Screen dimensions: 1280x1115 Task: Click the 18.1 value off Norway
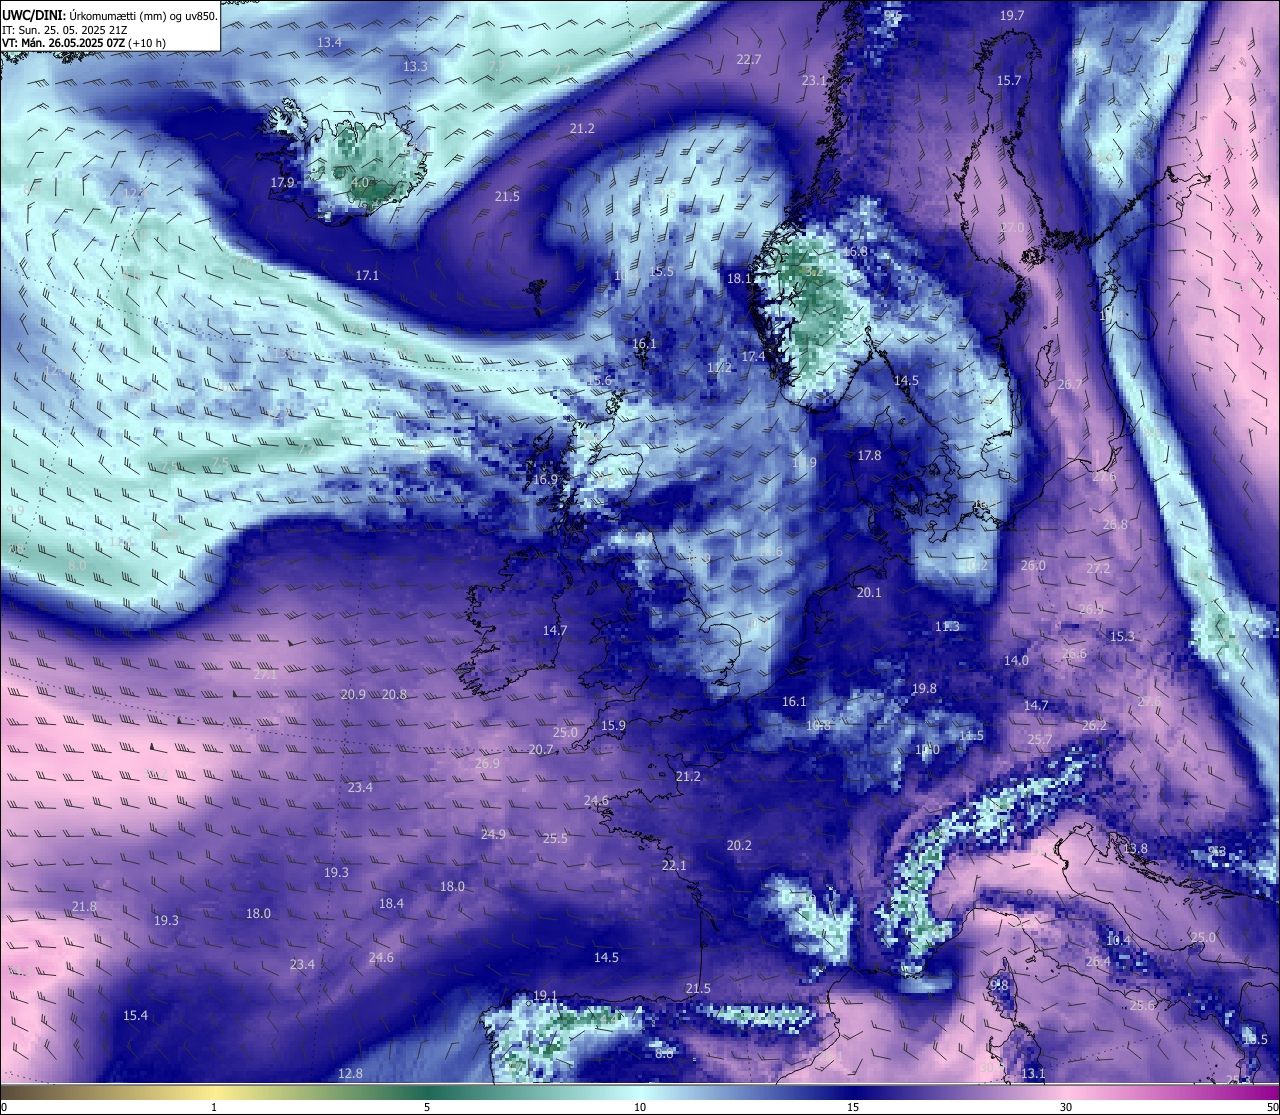[740, 279]
